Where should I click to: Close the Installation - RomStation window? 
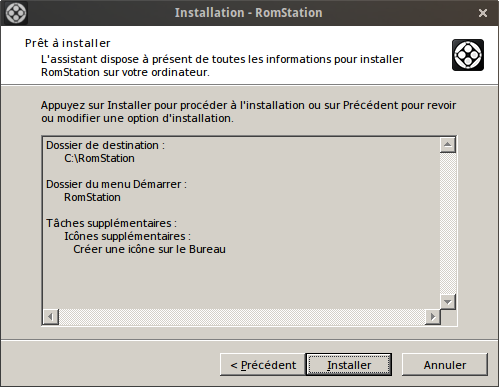[x=483, y=13]
